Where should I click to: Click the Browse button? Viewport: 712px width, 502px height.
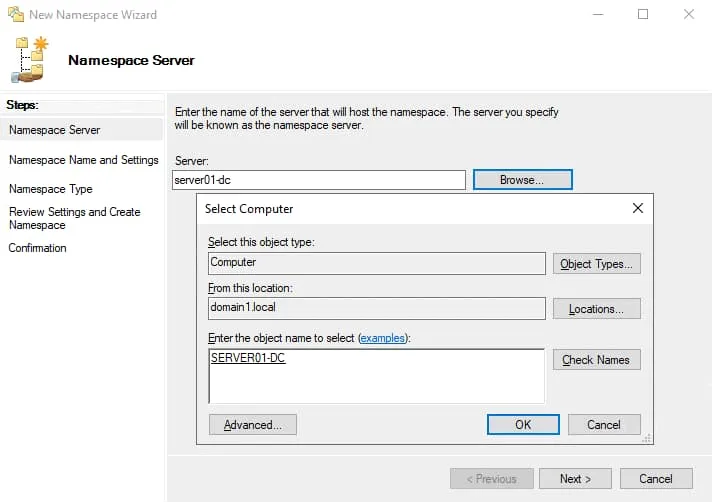point(522,180)
